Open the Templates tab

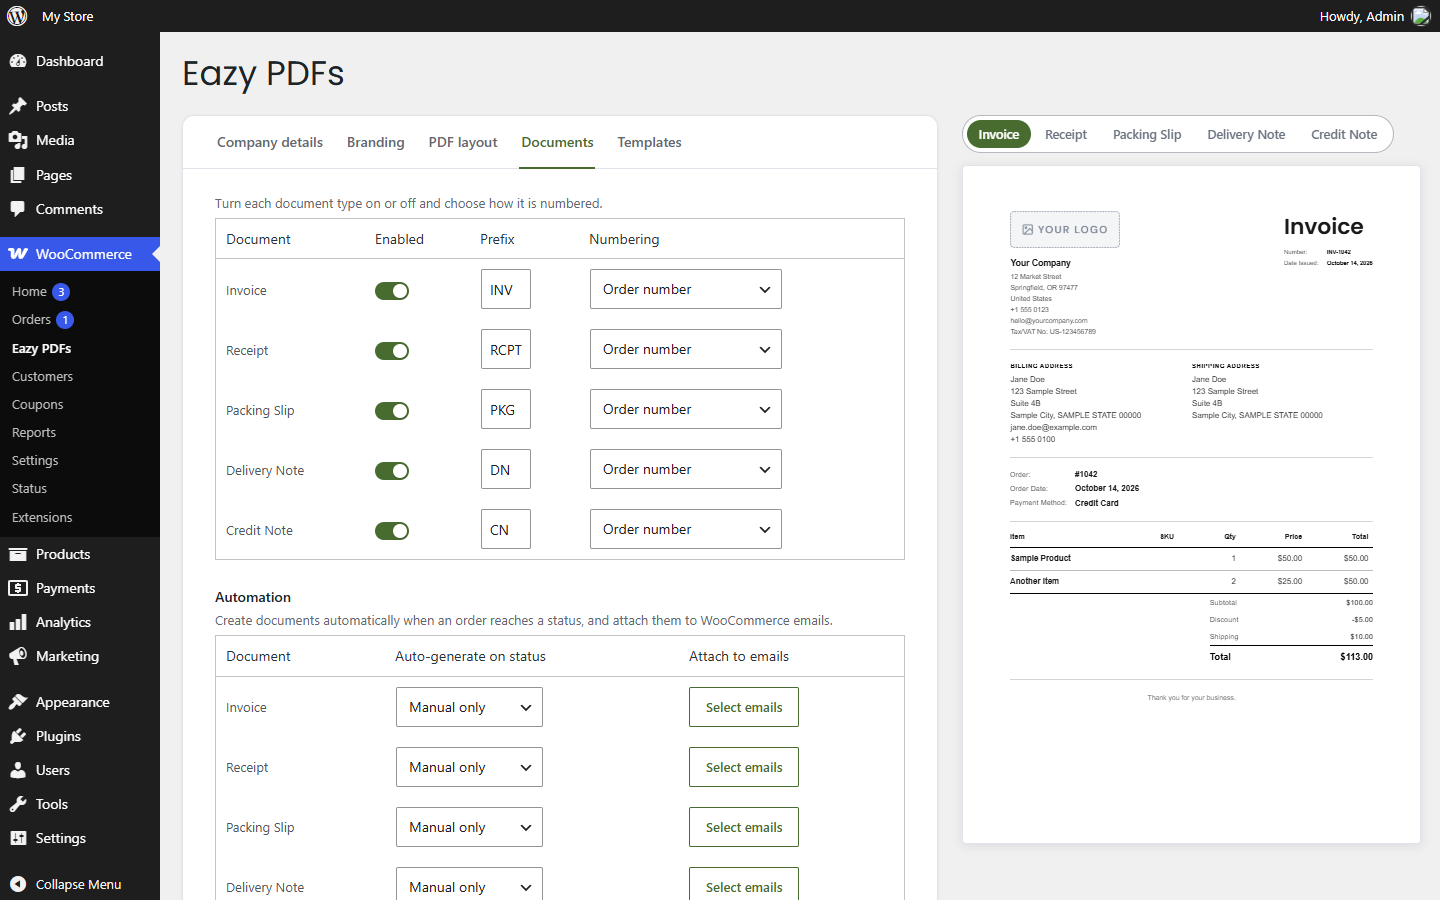[x=649, y=142]
